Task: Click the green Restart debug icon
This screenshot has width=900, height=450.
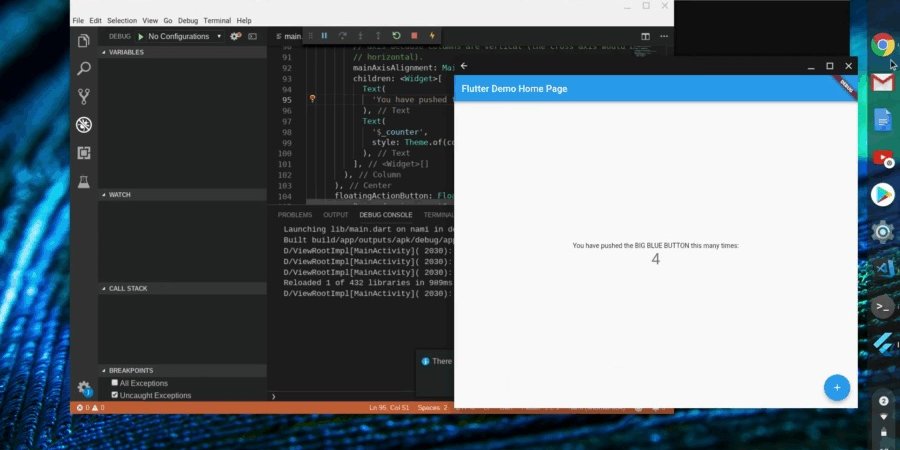Action: click(x=396, y=36)
